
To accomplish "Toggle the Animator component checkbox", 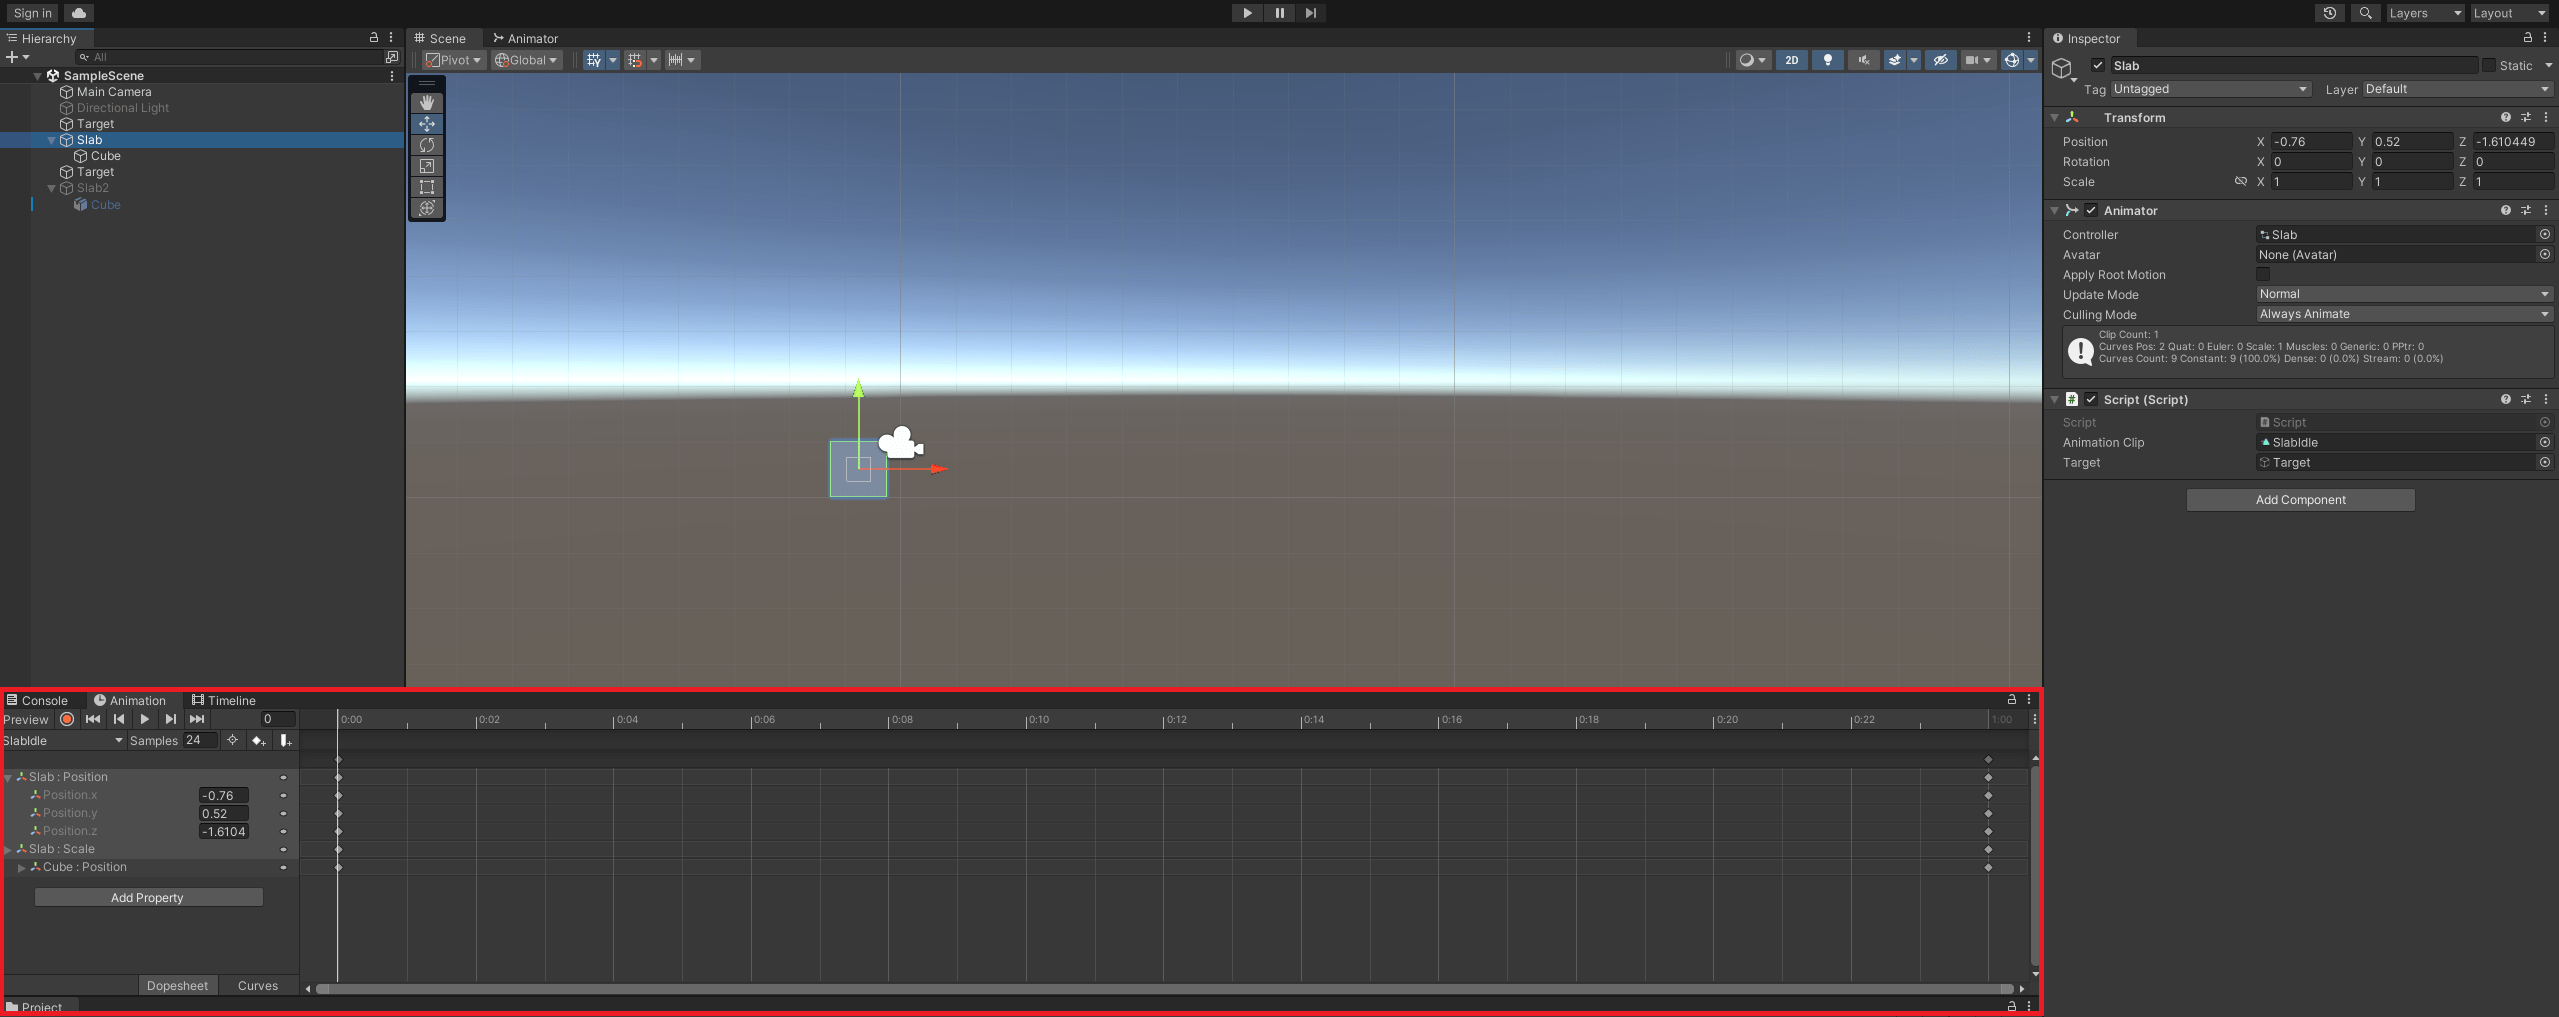I will [2091, 210].
